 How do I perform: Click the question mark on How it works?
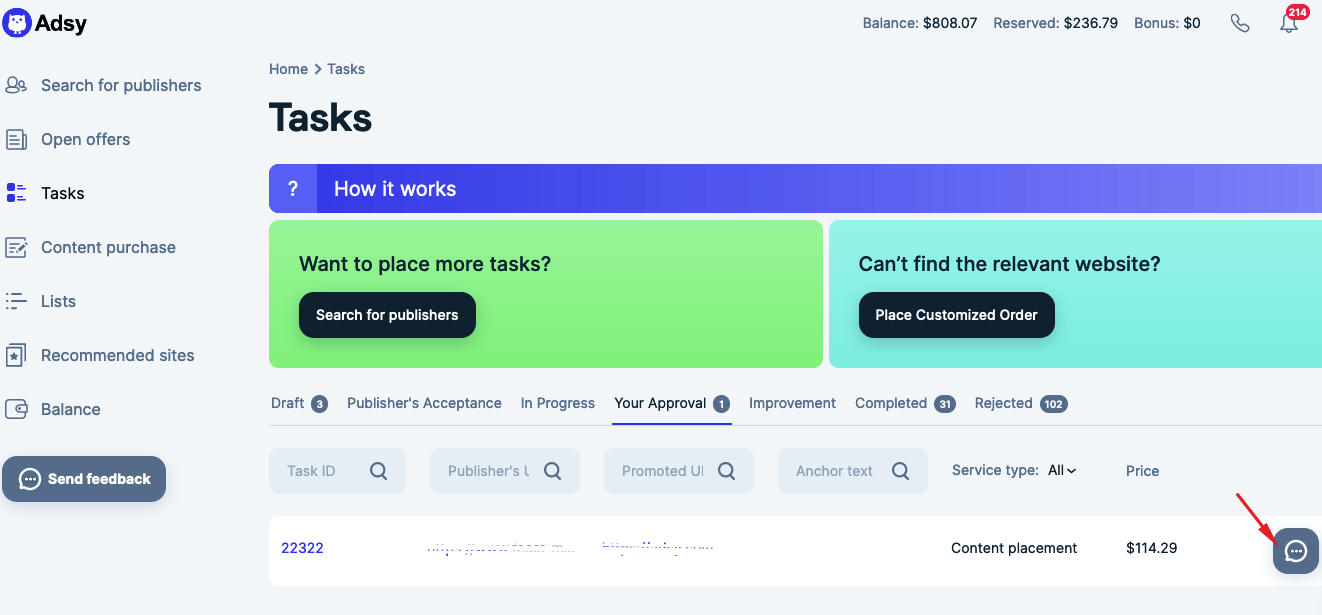click(293, 189)
